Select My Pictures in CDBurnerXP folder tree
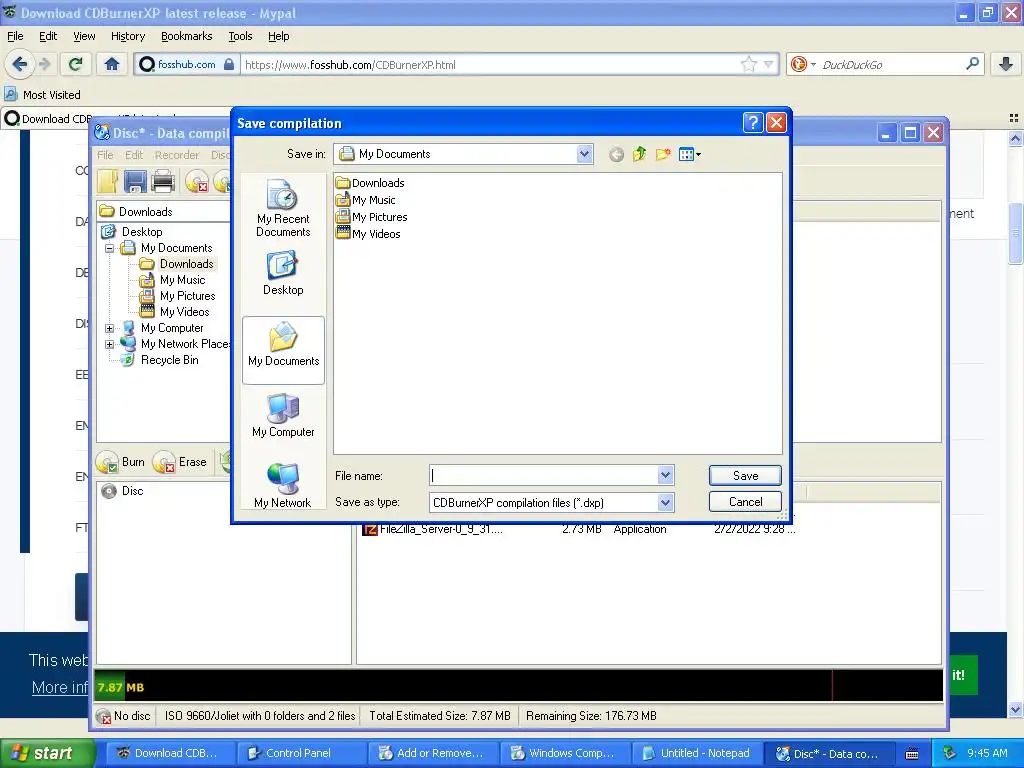Viewport: 1024px width, 768px height. tap(187, 296)
